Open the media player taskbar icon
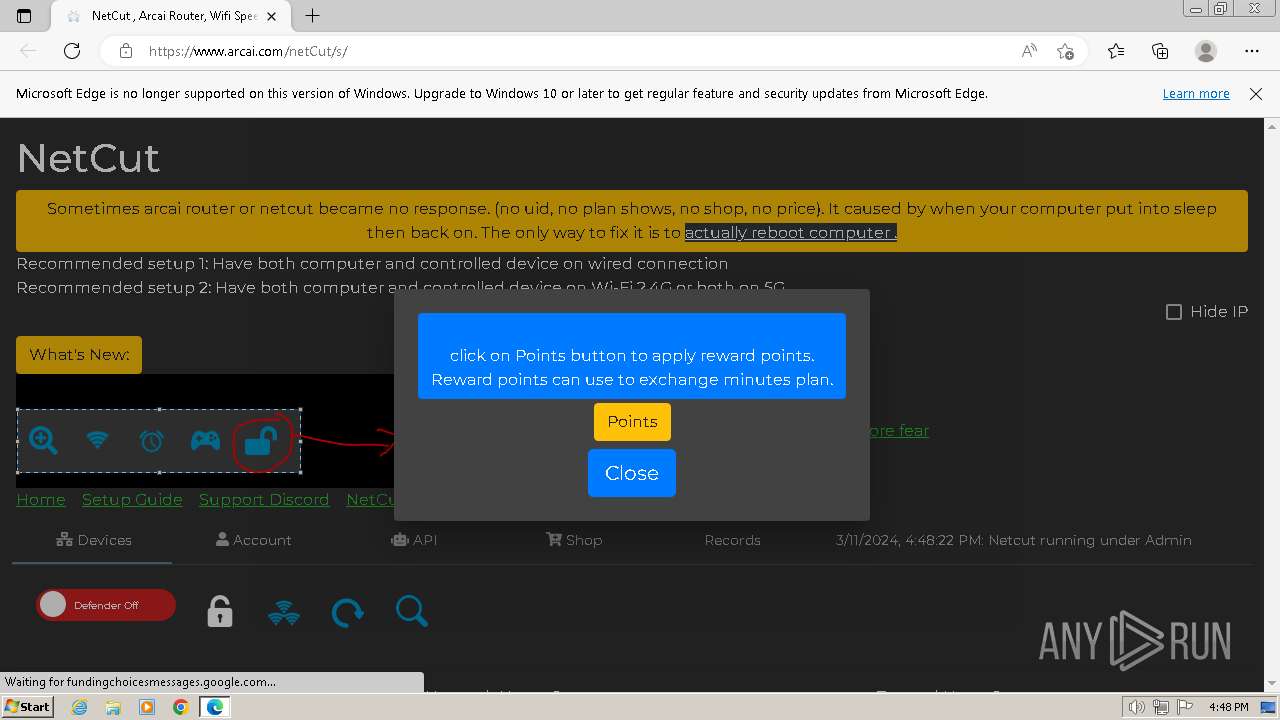 click(147, 707)
